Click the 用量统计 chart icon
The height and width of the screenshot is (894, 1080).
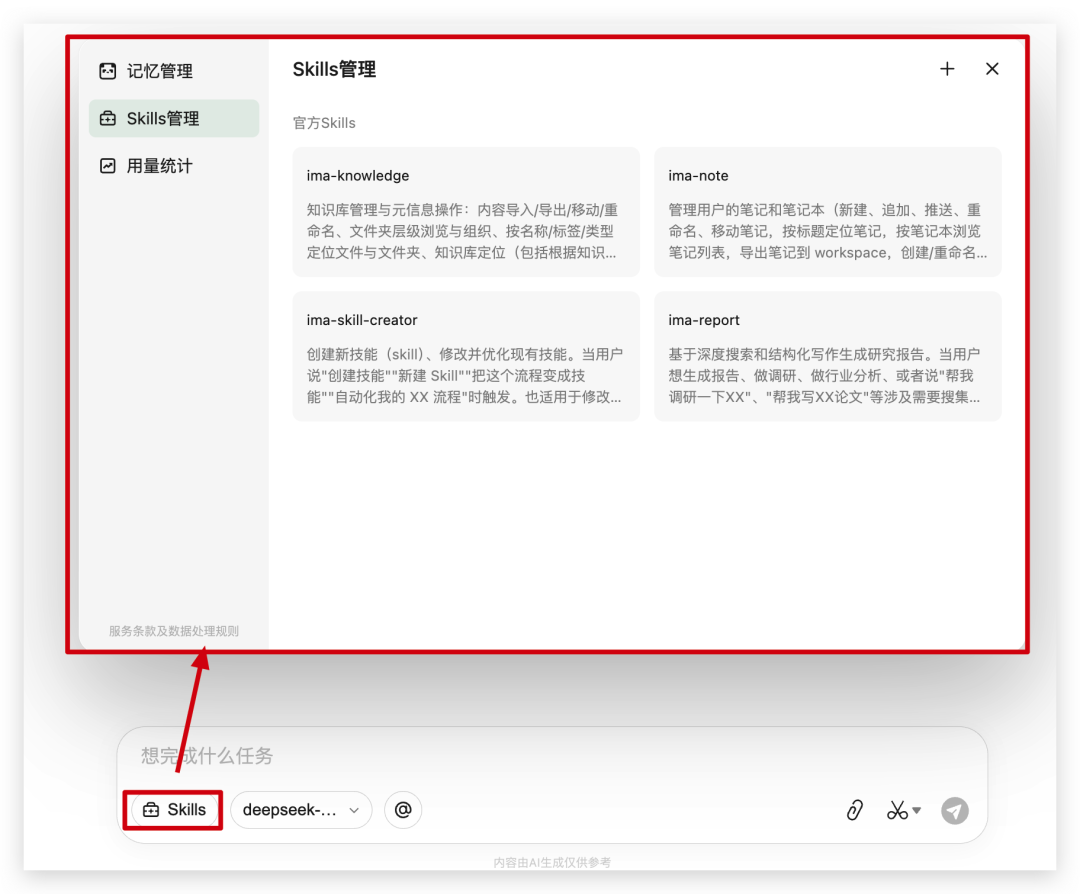(107, 166)
